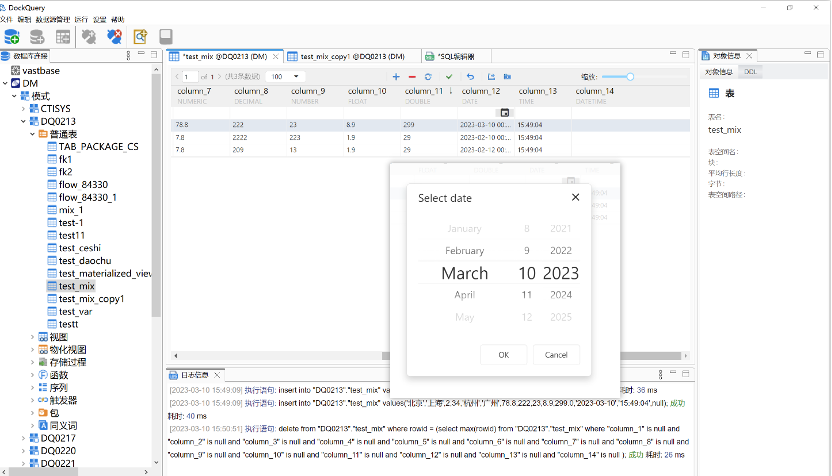Switch to the DDL tab in object info

[750, 72]
